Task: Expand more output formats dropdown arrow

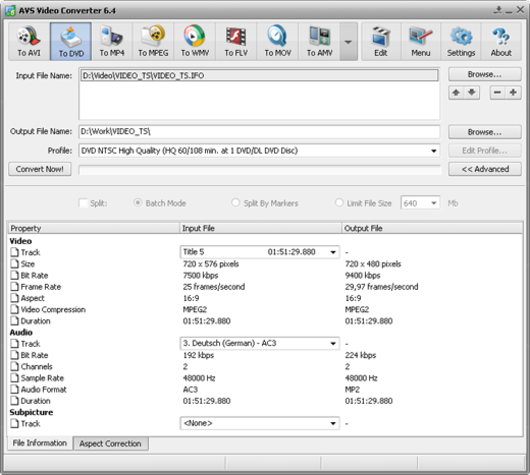Action: click(x=348, y=42)
